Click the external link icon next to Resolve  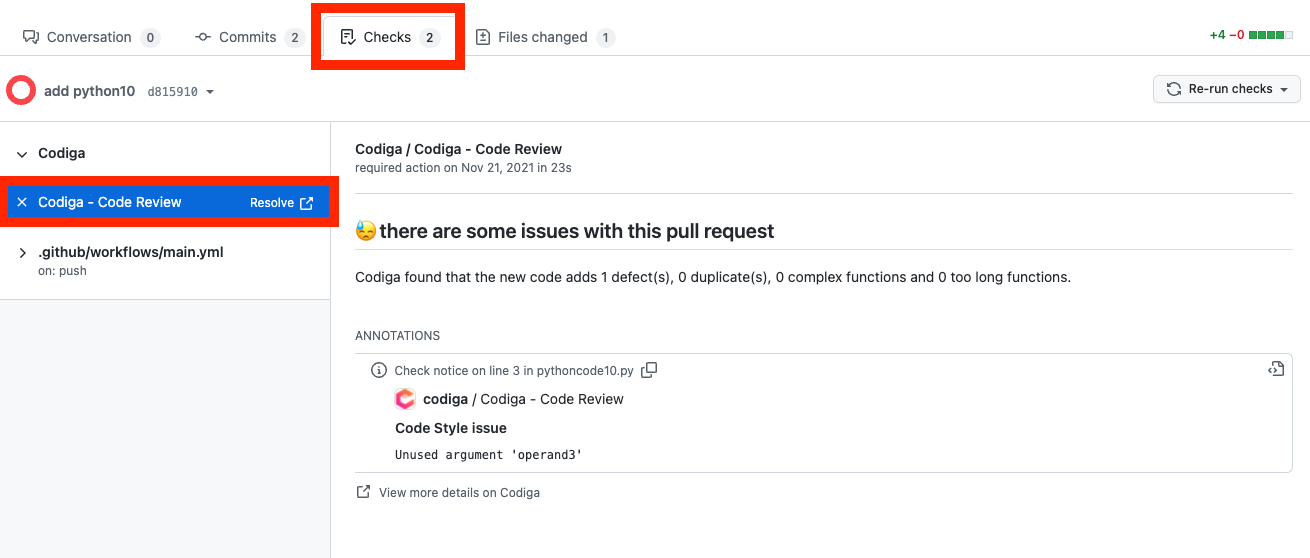[x=307, y=203]
